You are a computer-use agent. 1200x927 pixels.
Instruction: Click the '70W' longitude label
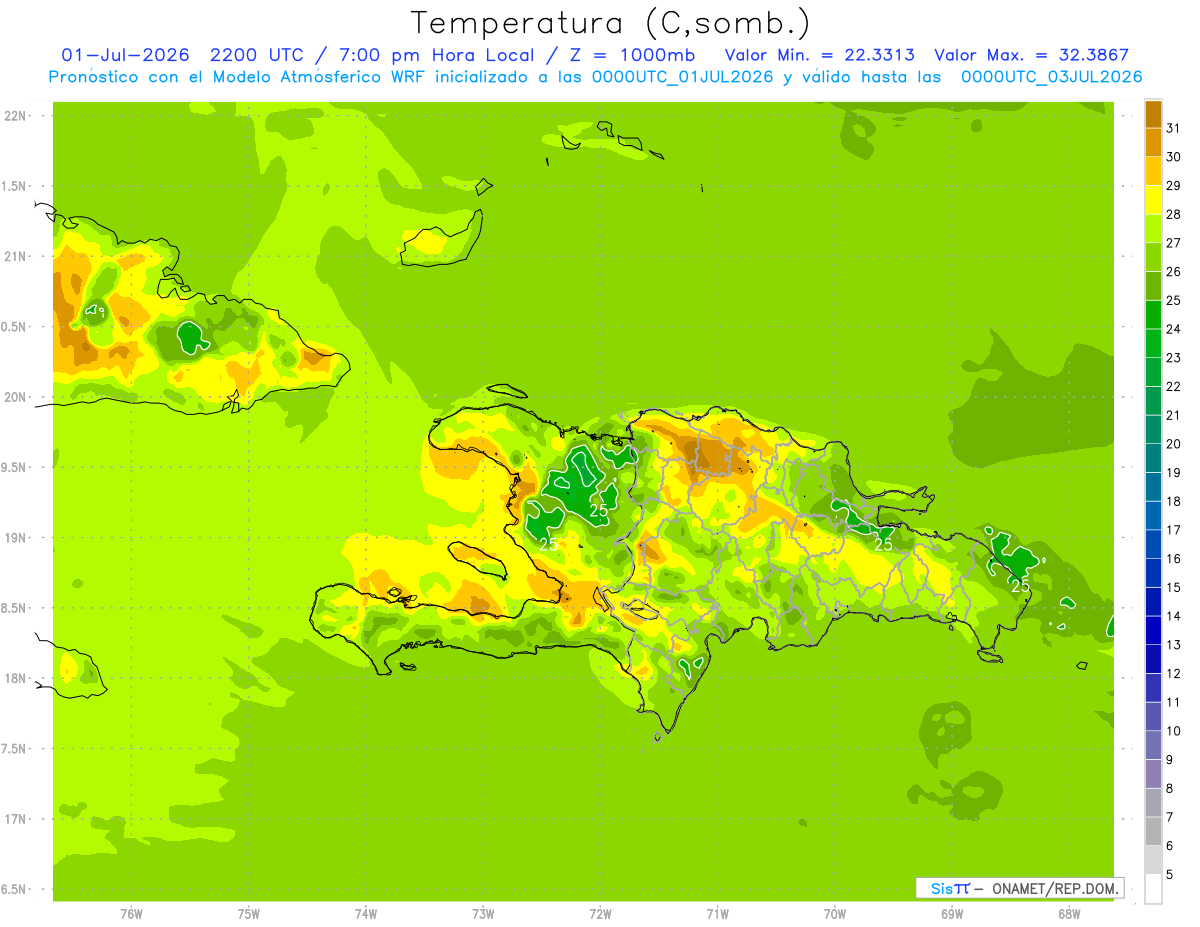coord(835,914)
